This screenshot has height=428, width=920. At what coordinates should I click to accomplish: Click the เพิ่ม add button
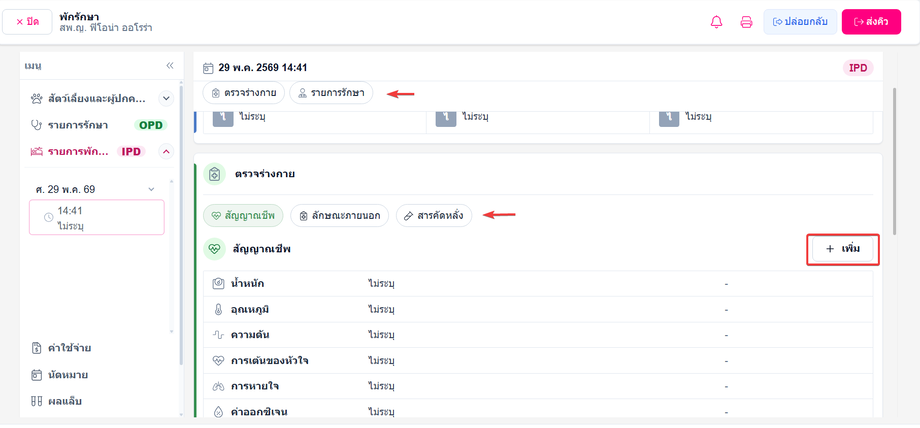(x=843, y=249)
